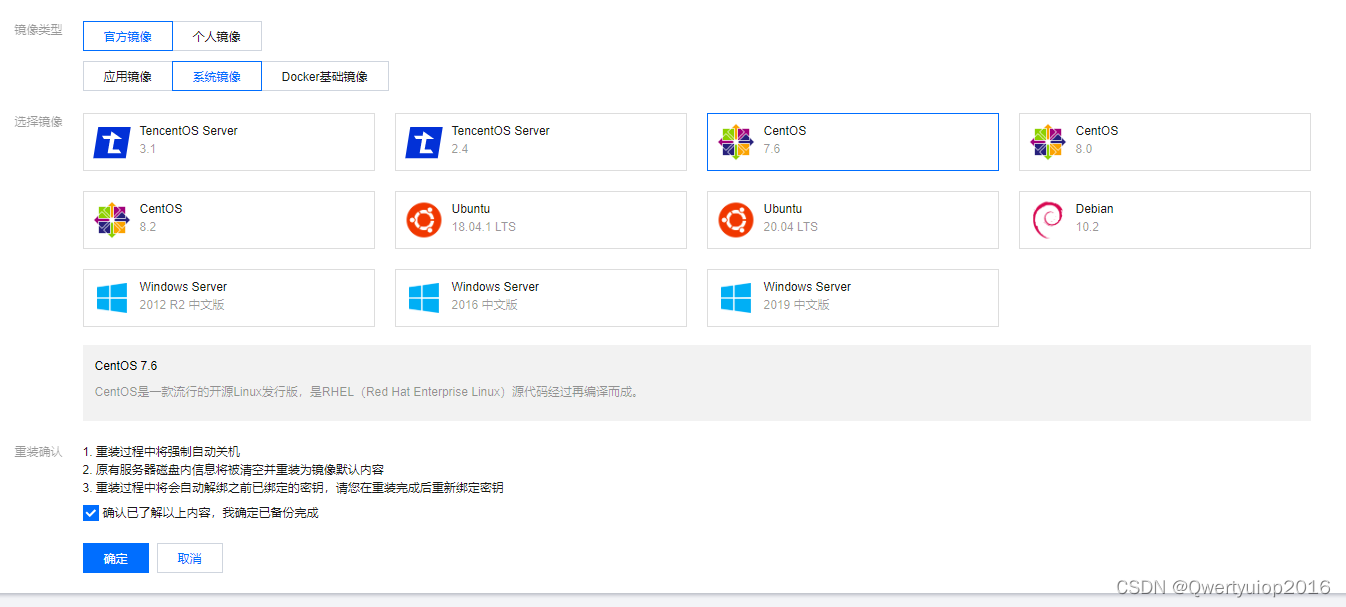The width and height of the screenshot is (1346, 607).
Task: Click the 20.04 LTS version text
Action: (791, 227)
